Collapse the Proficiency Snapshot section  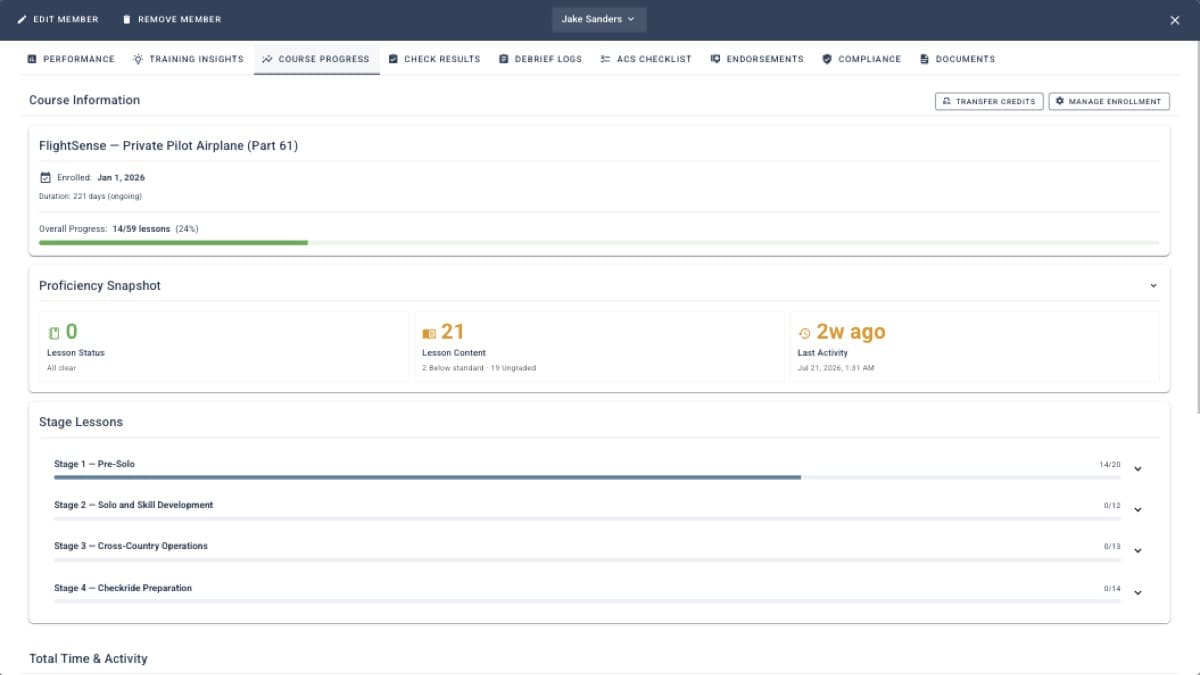[x=1153, y=286]
